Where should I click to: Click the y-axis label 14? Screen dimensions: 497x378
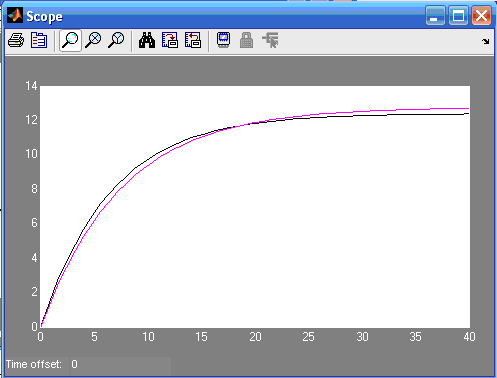pyautogui.click(x=31, y=86)
